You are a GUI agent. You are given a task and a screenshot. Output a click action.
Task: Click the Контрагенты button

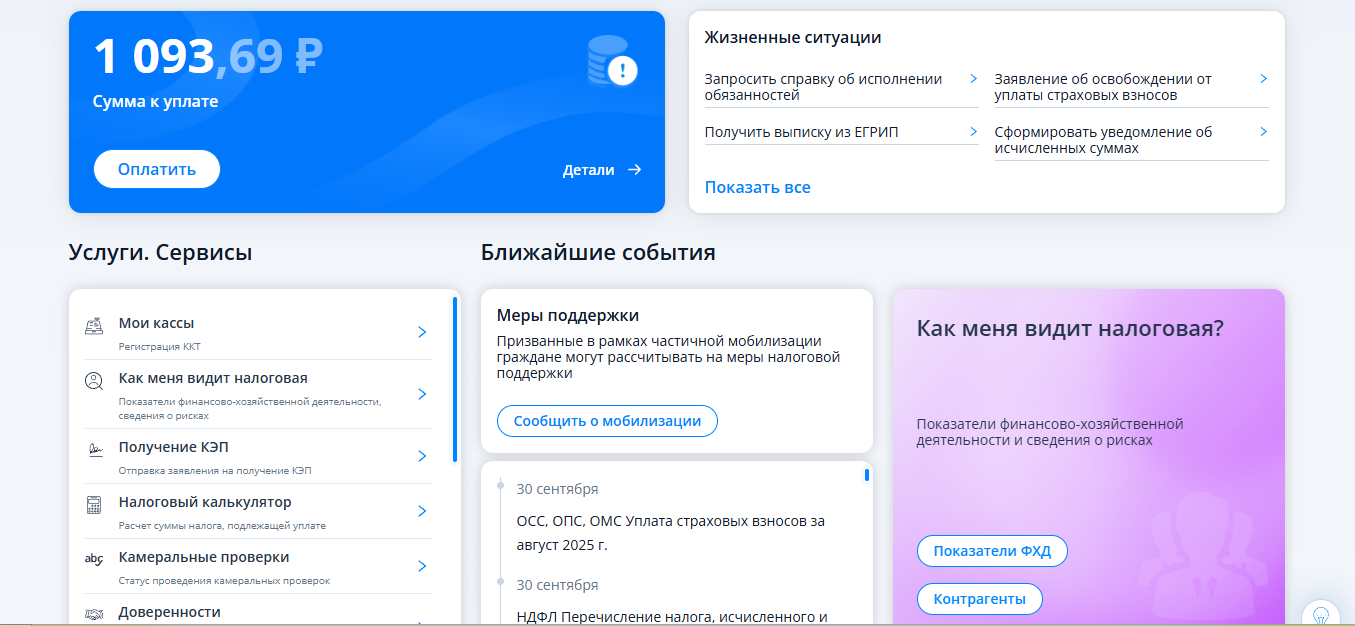pyautogui.click(x=979, y=599)
